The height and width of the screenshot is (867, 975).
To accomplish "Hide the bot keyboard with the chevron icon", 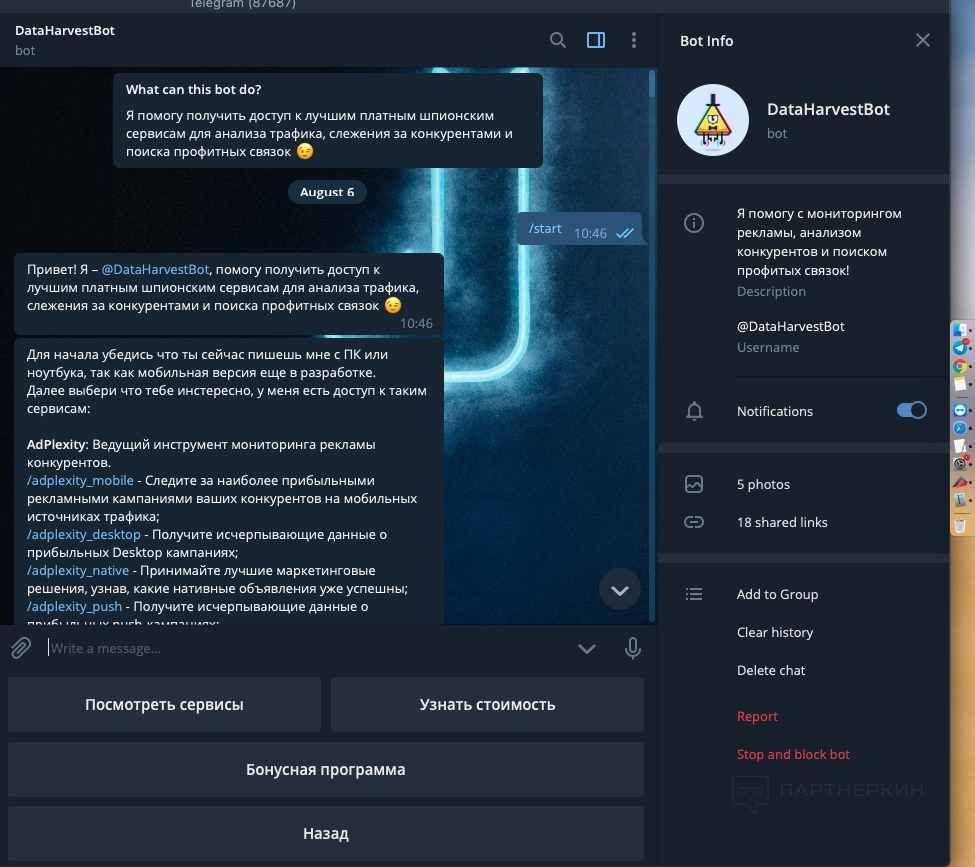I will [587, 649].
